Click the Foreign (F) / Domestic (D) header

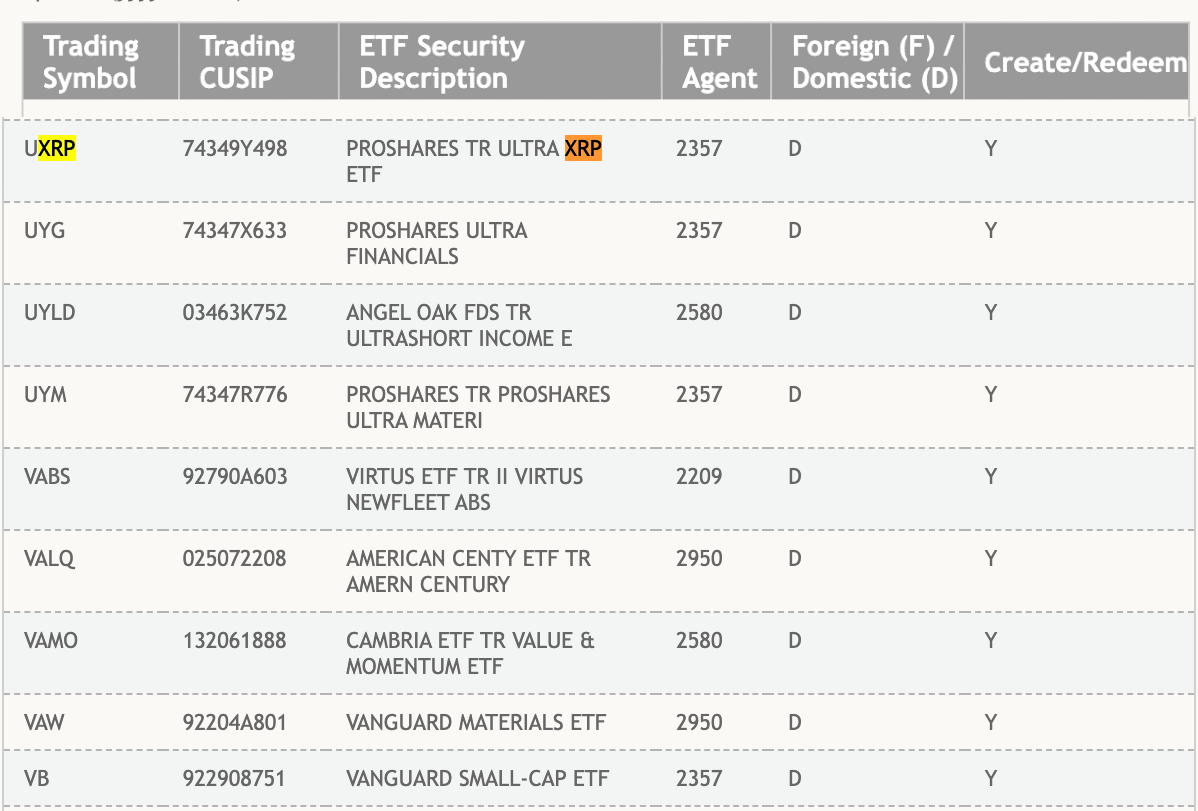(874, 62)
